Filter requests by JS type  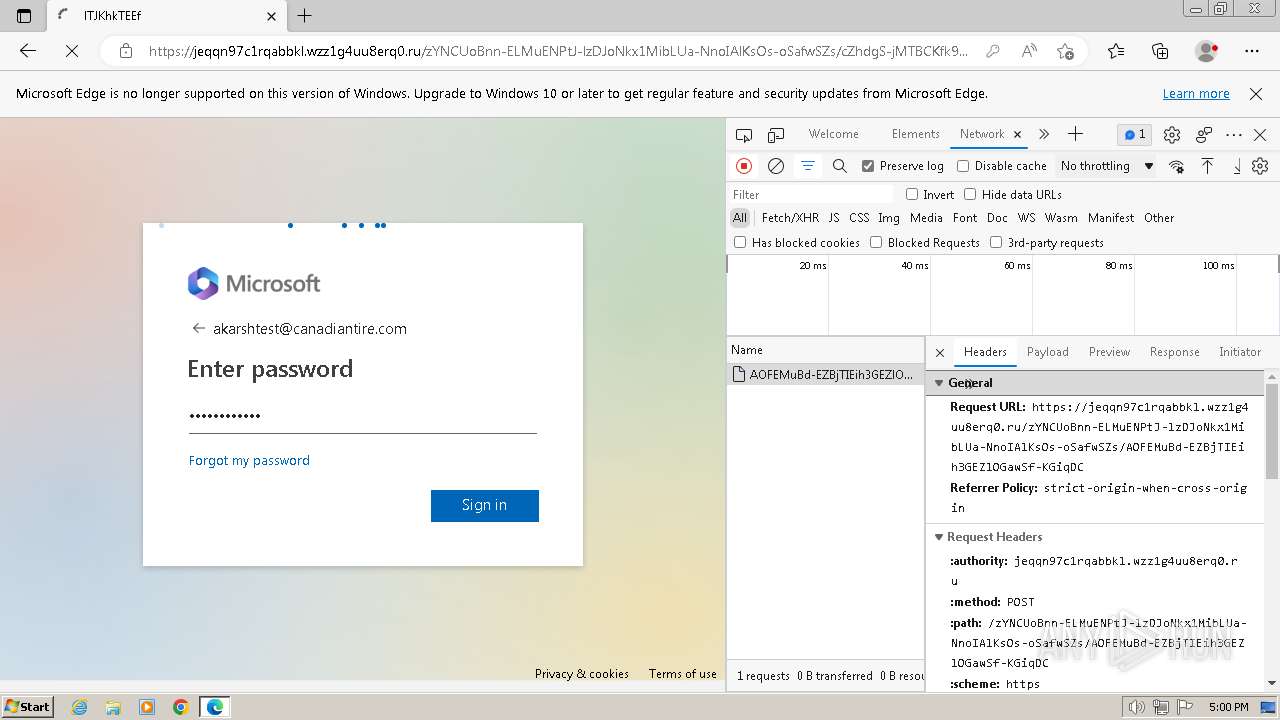click(x=834, y=218)
